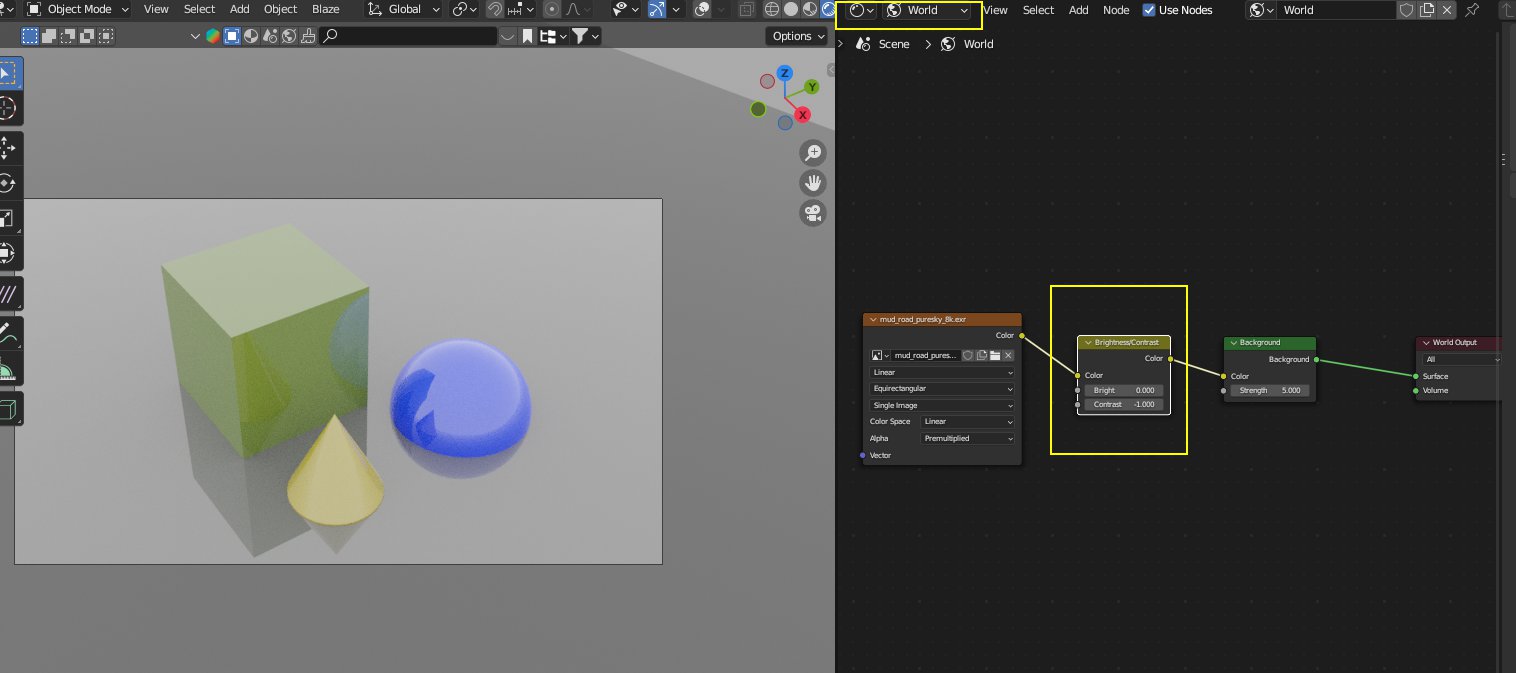This screenshot has width=1516, height=673.
Task: Toggle image fake user shield in image node
Action: [x=968, y=355]
